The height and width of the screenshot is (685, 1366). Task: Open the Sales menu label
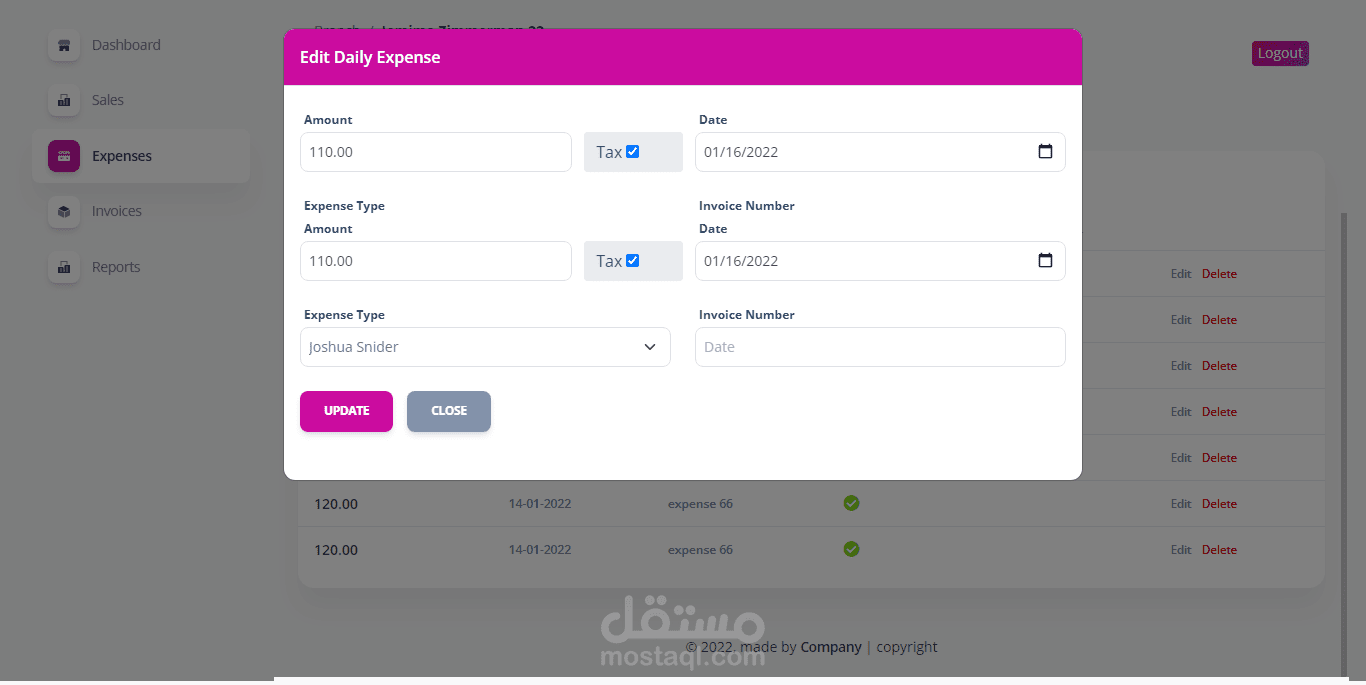click(108, 100)
